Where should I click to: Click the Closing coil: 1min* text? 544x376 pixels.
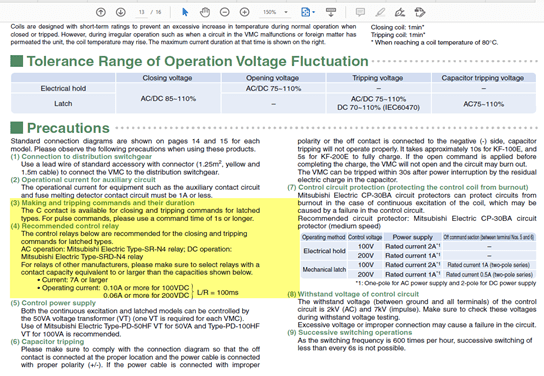pyautogui.click(x=398, y=27)
